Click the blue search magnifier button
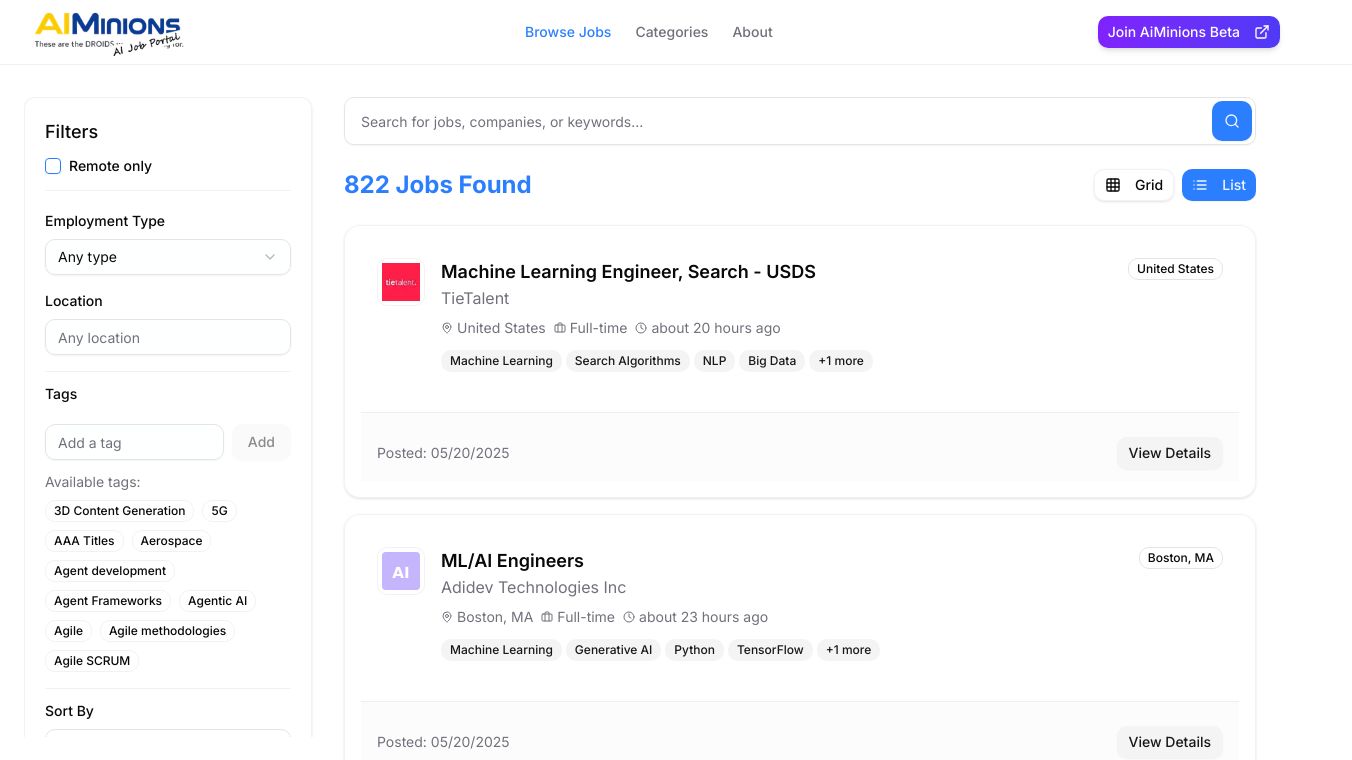The height and width of the screenshot is (760, 1352). coord(1232,121)
